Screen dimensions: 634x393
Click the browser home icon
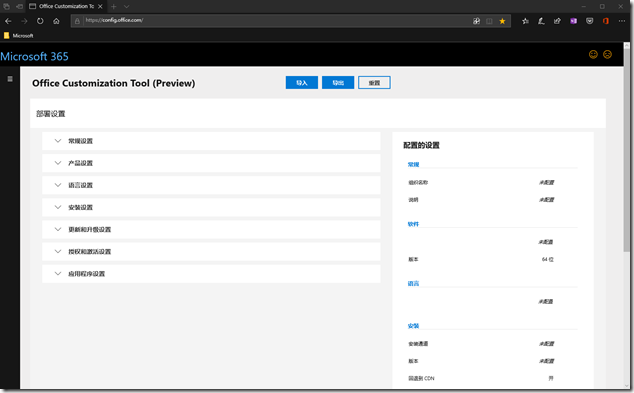click(56, 21)
